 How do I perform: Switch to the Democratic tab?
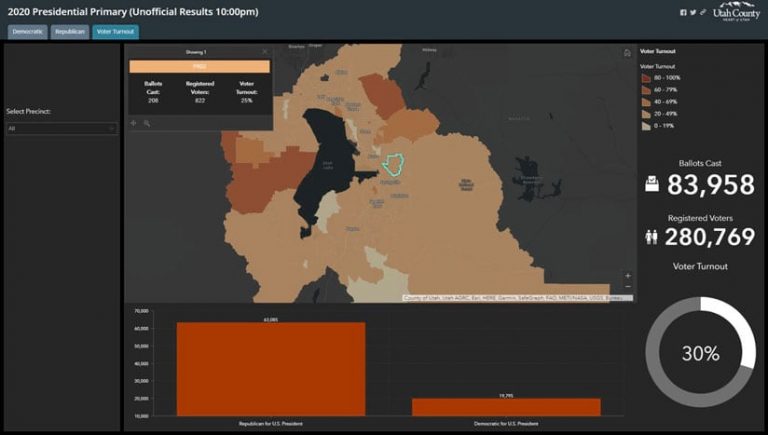click(x=27, y=32)
